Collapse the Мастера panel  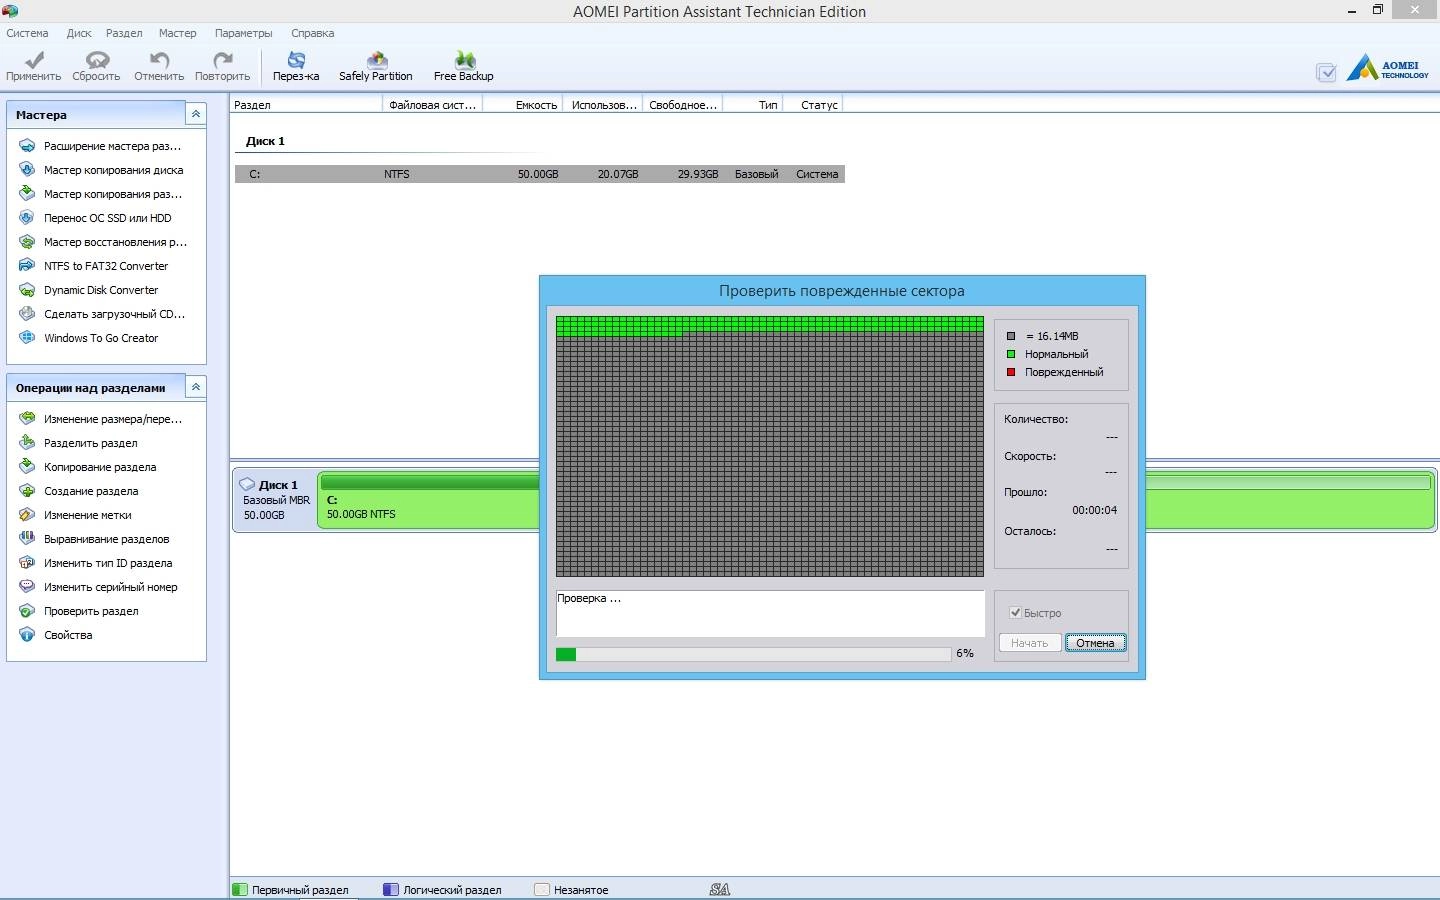pos(196,114)
